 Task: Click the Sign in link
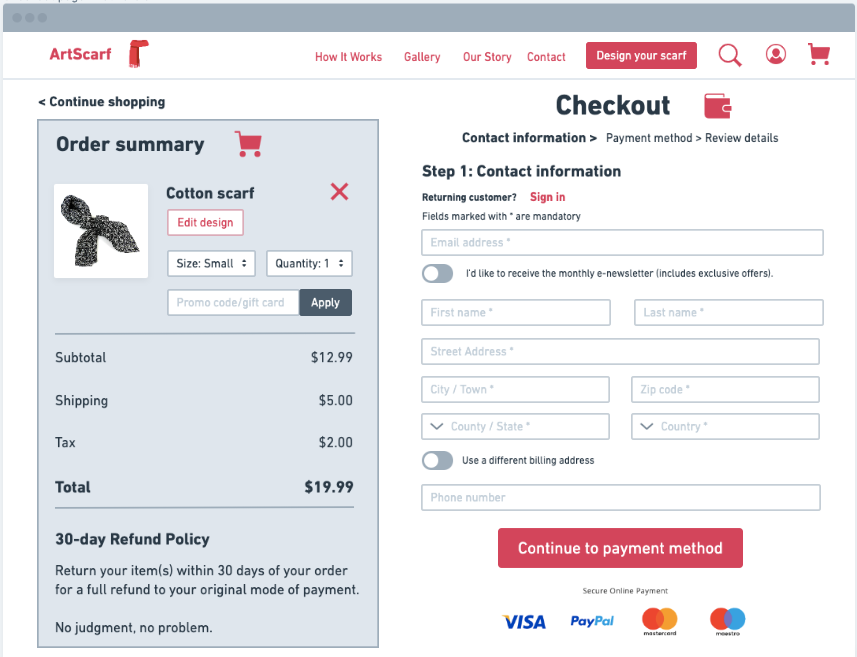[548, 197]
